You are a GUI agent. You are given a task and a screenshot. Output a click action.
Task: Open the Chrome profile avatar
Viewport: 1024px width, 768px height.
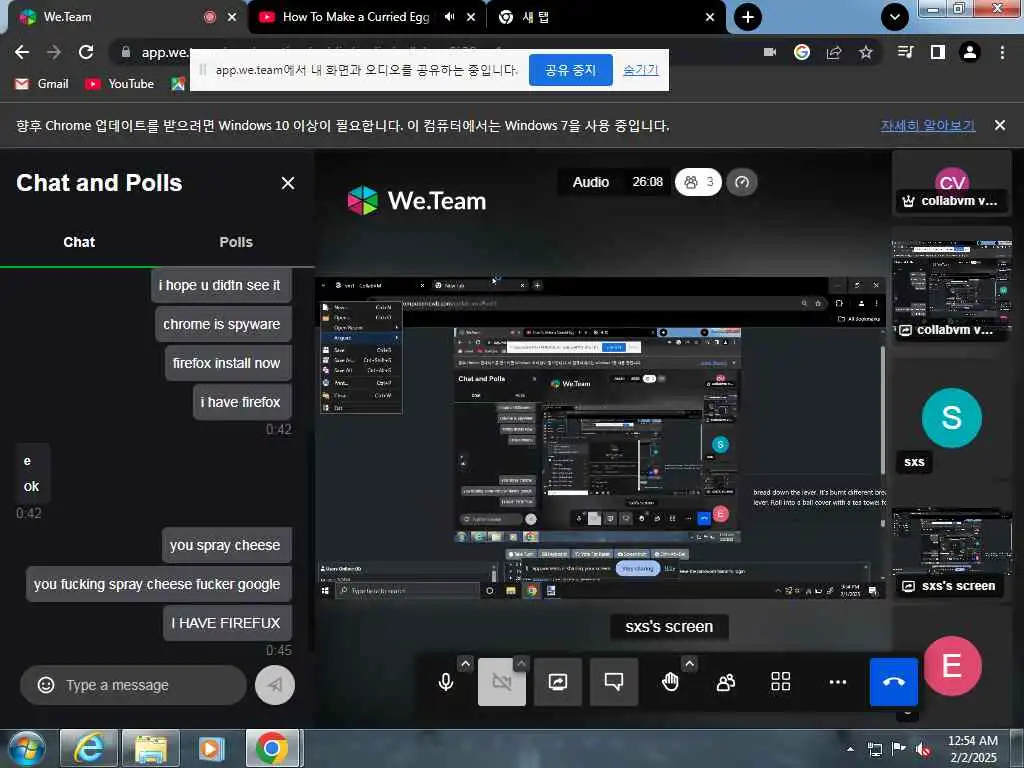coord(970,52)
